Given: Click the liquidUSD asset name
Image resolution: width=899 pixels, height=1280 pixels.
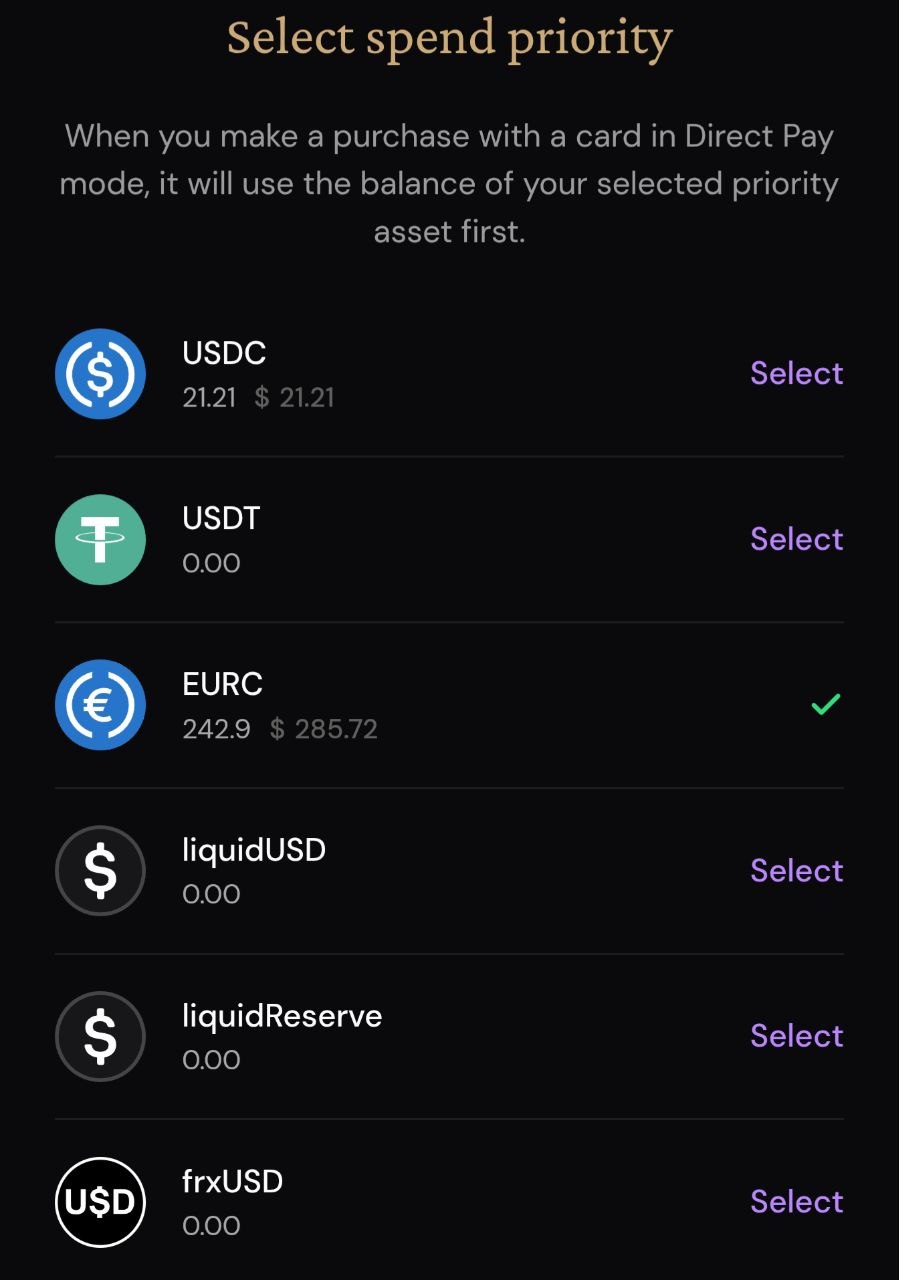Looking at the screenshot, I should (254, 850).
